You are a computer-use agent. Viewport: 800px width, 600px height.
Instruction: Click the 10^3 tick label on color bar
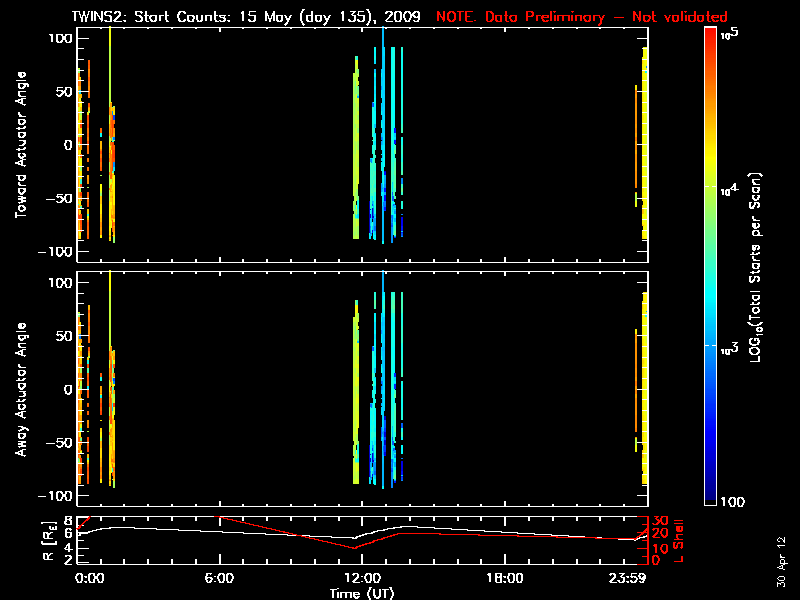tap(729, 347)
